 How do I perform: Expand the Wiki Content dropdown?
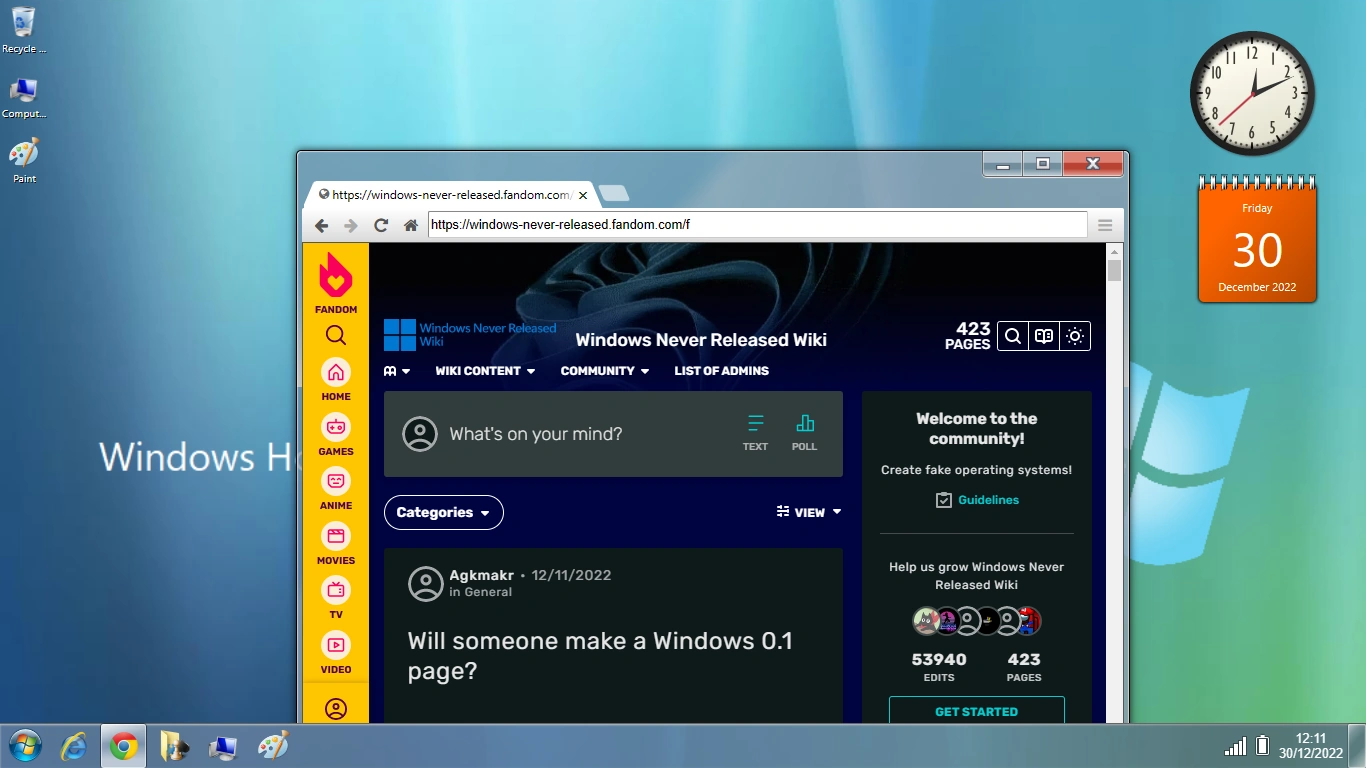coord(485,371)
